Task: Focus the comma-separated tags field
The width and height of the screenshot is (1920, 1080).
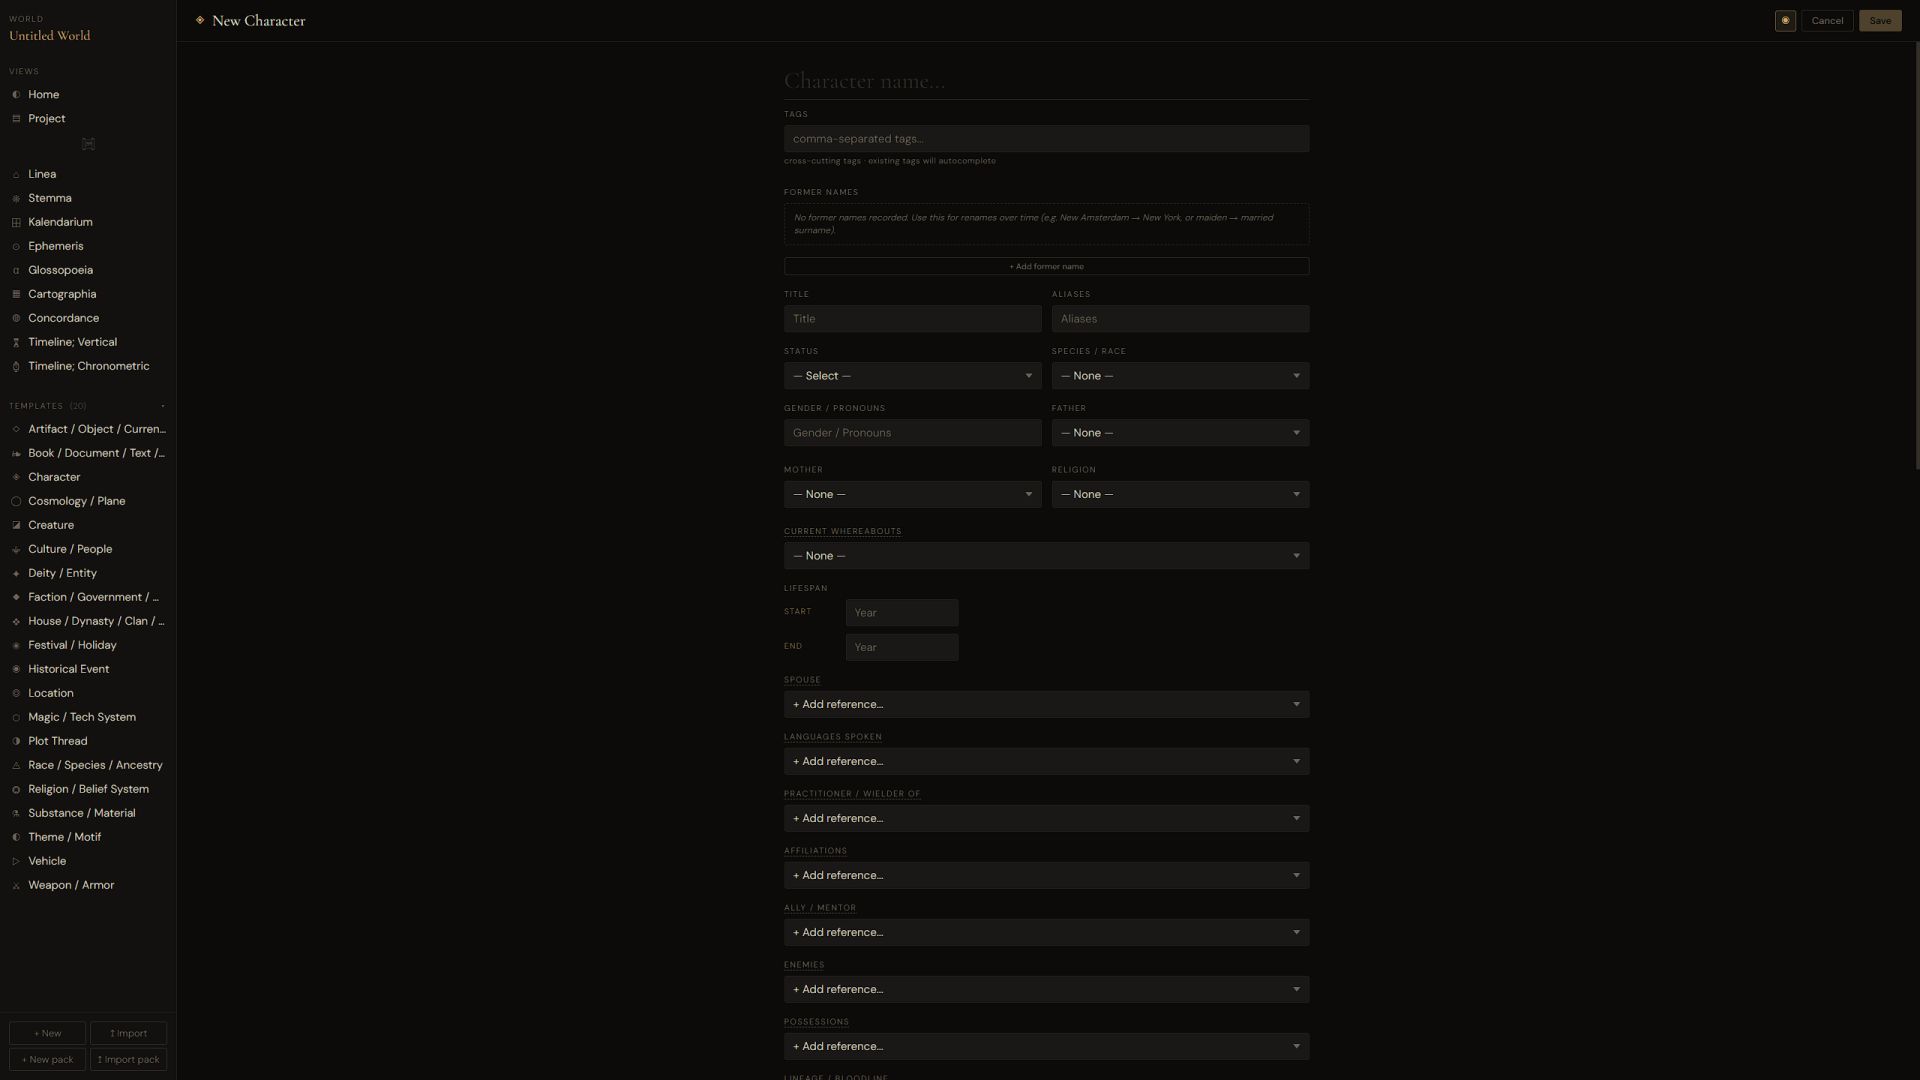Action: 1046,139
